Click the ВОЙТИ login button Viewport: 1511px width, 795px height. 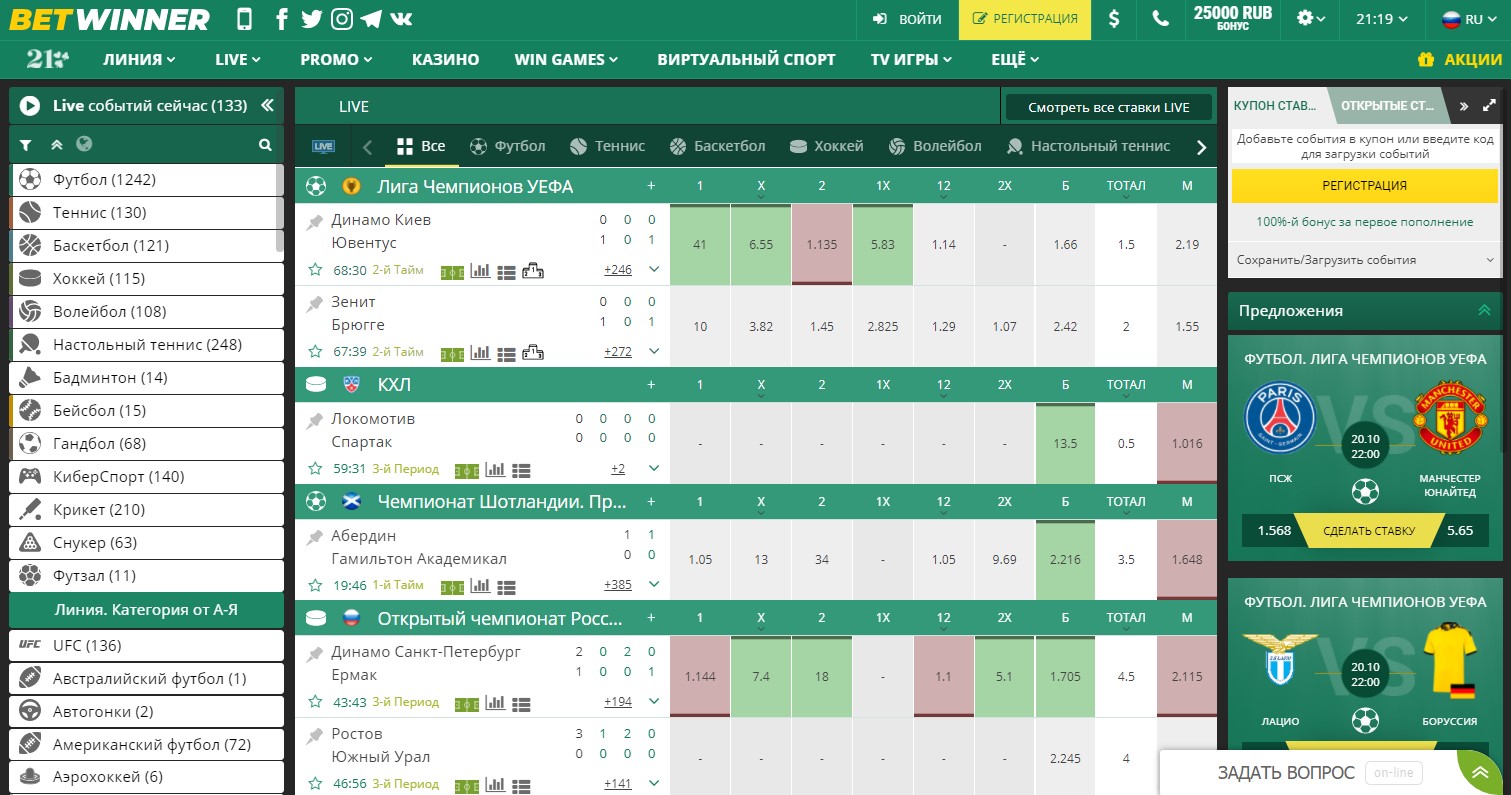click(907, 19)
